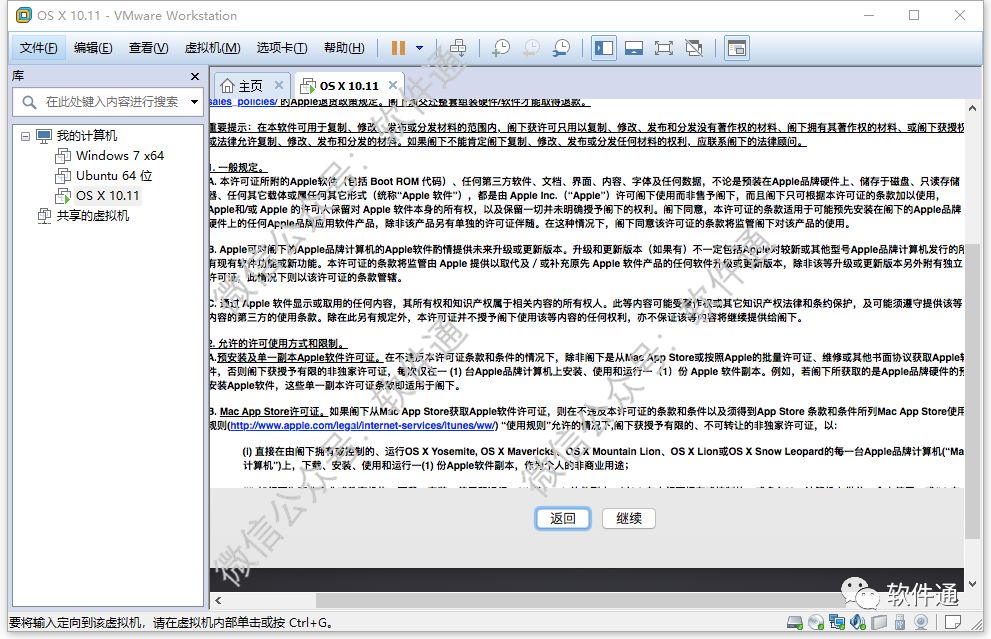The width and height of the screenshot is (991, 639).
Task: Collapse the 我的计算机 tree node
Action: 25,136
